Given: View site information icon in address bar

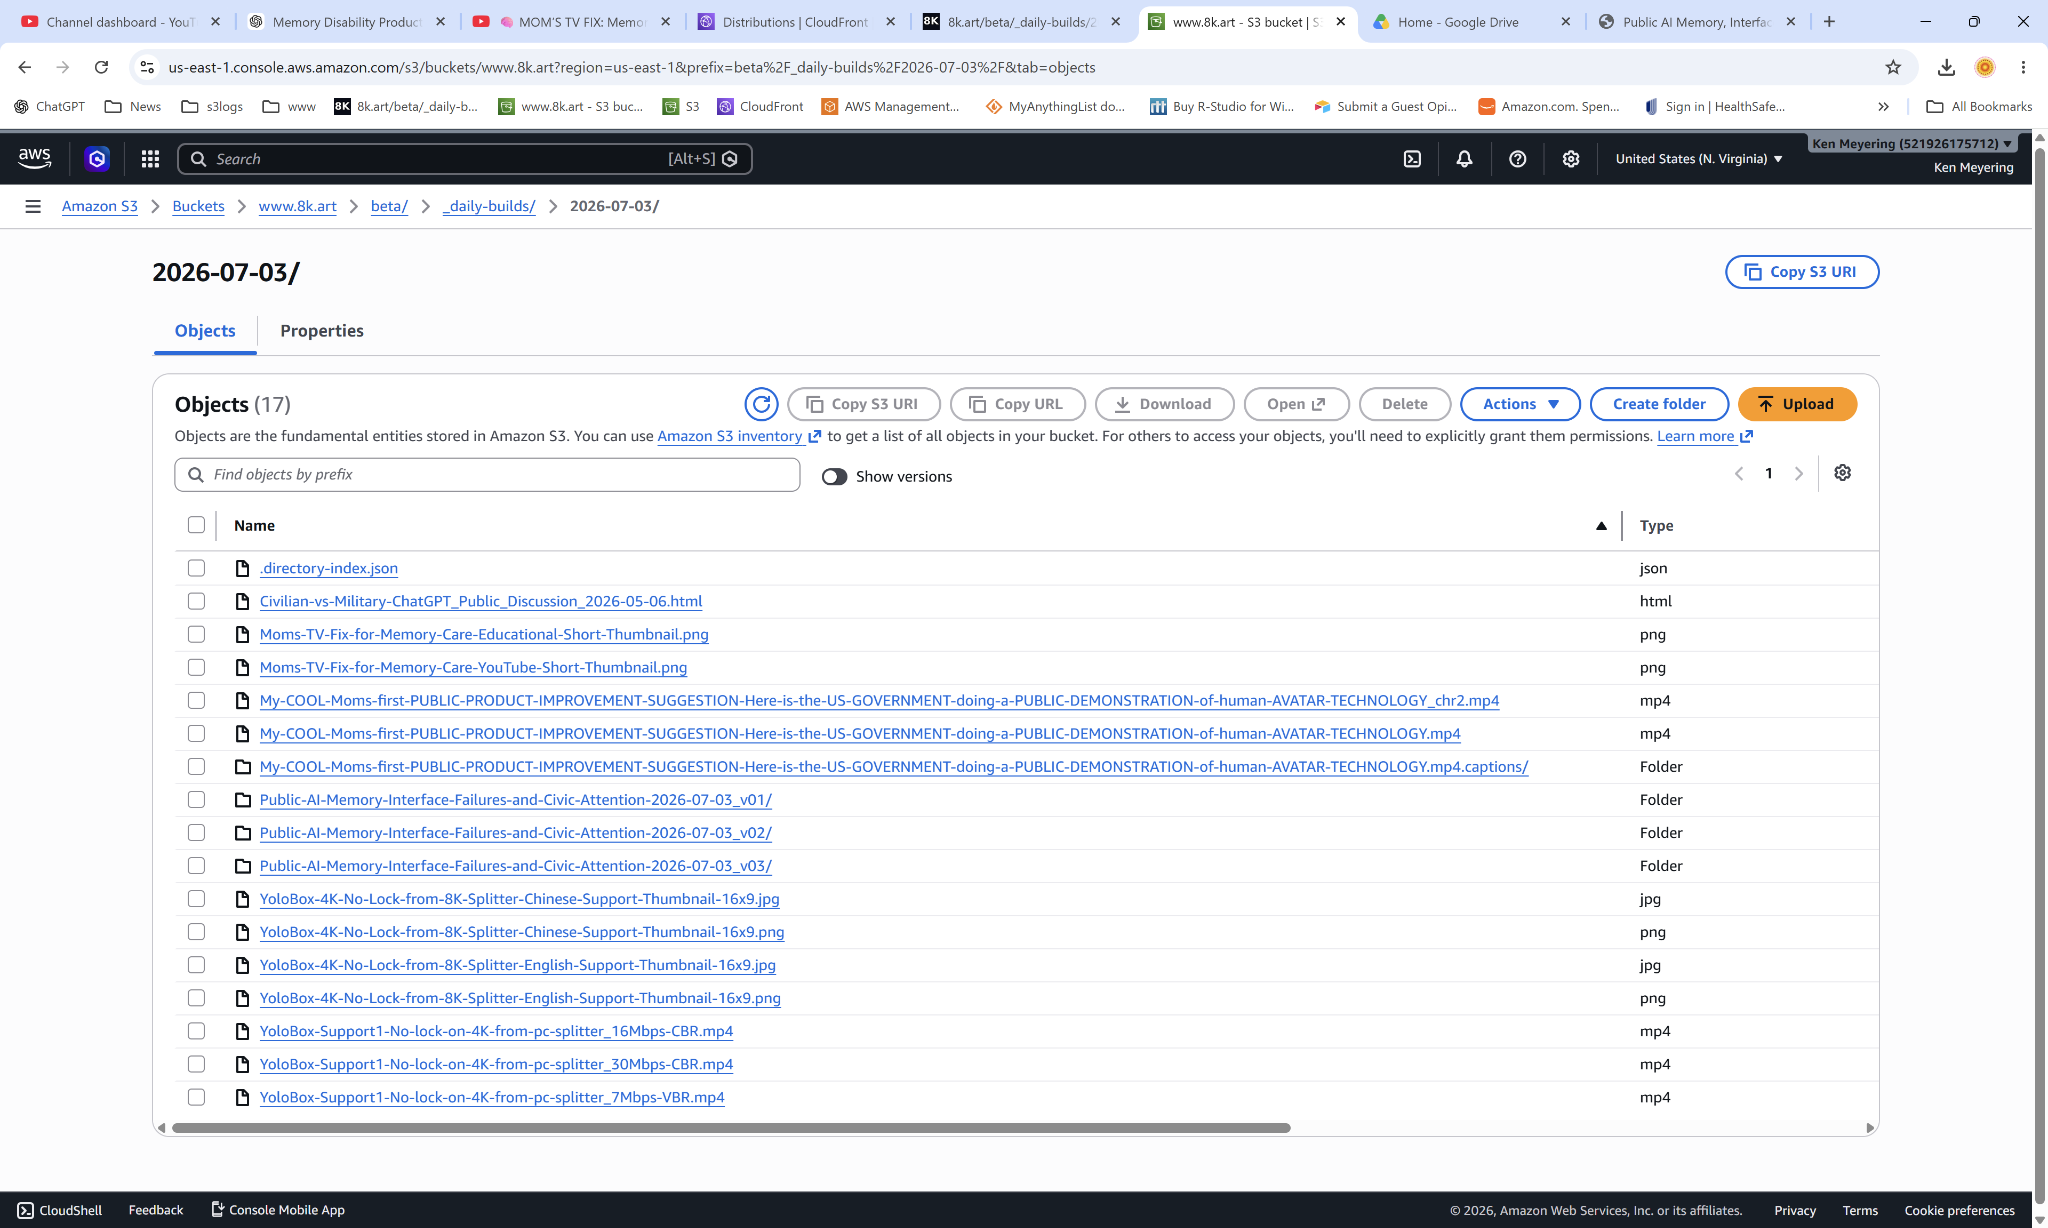Looking at the screenshot, I should [x=147, y=67].
